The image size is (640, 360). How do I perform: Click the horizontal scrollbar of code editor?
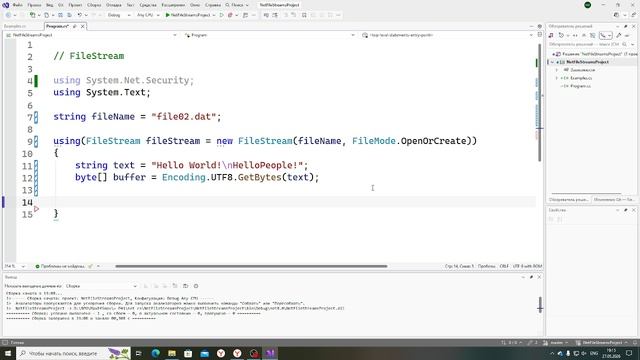point(251,266)
